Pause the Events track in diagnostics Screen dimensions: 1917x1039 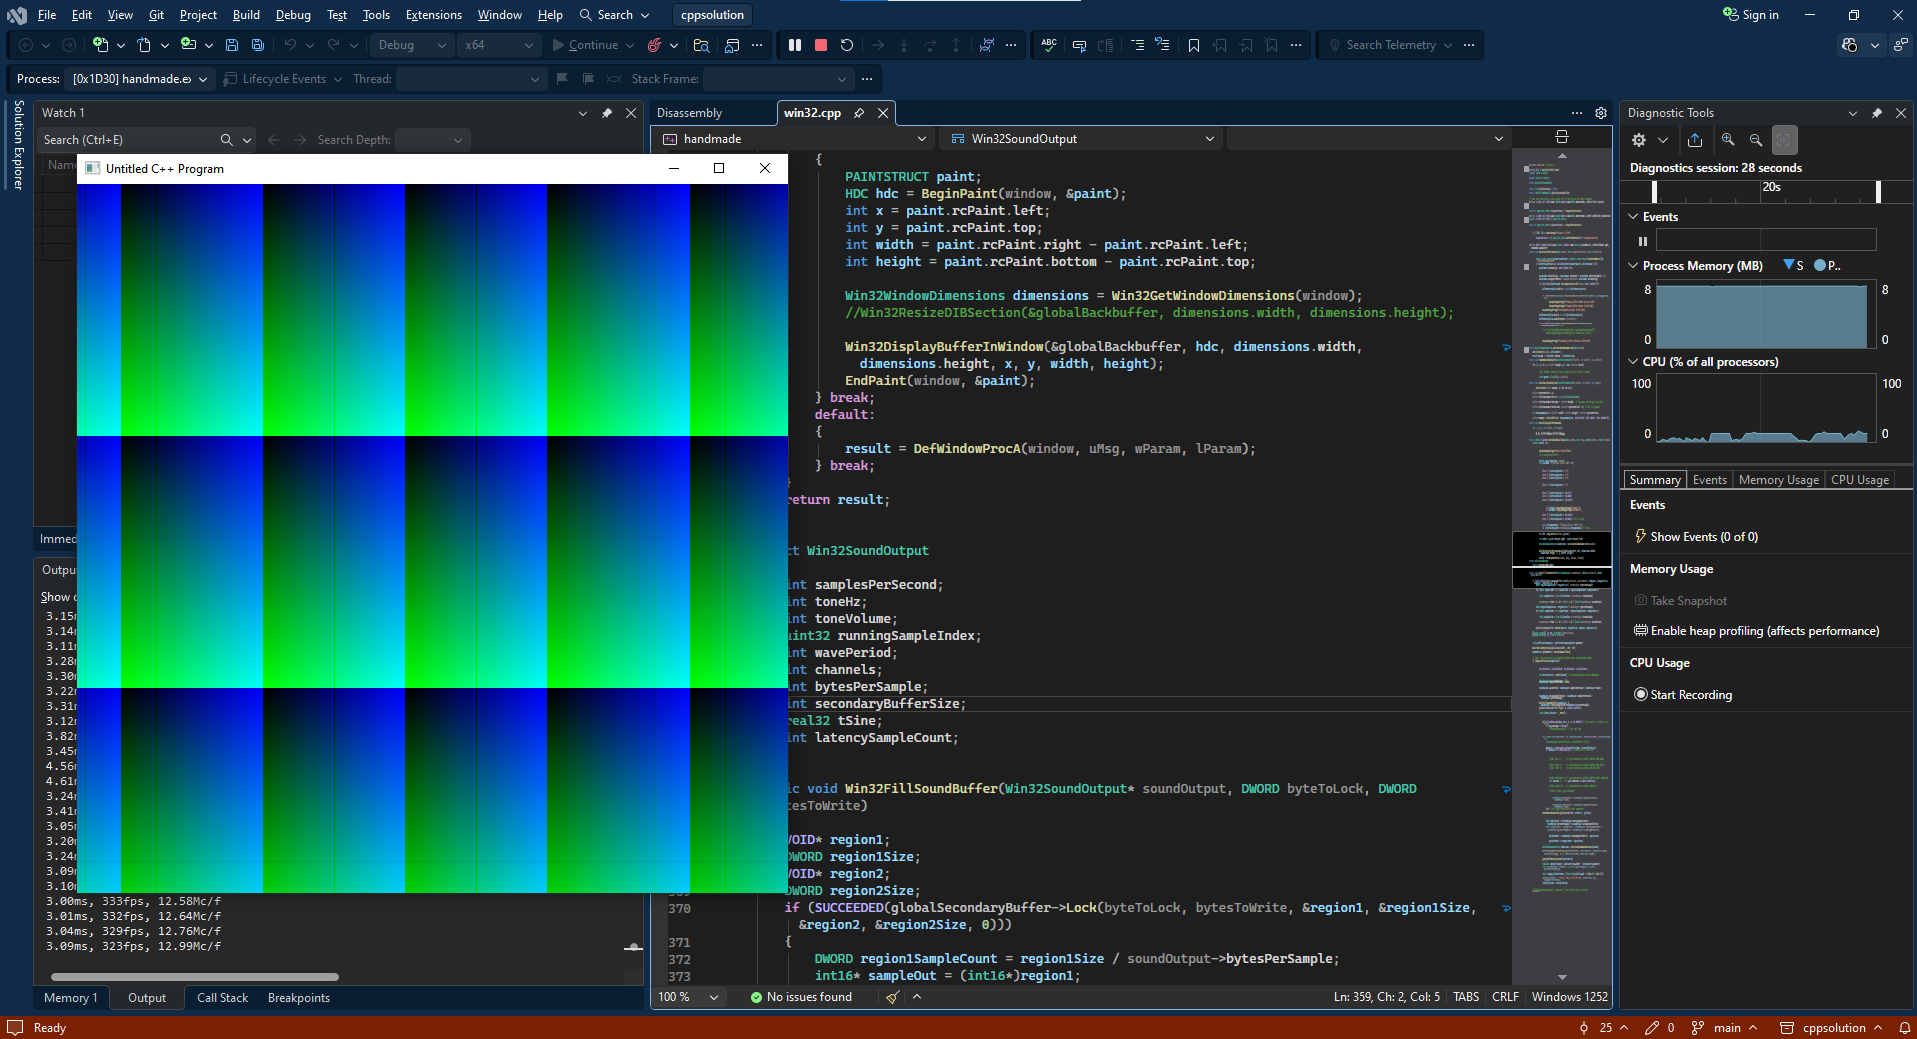(x=1642, y=241)
